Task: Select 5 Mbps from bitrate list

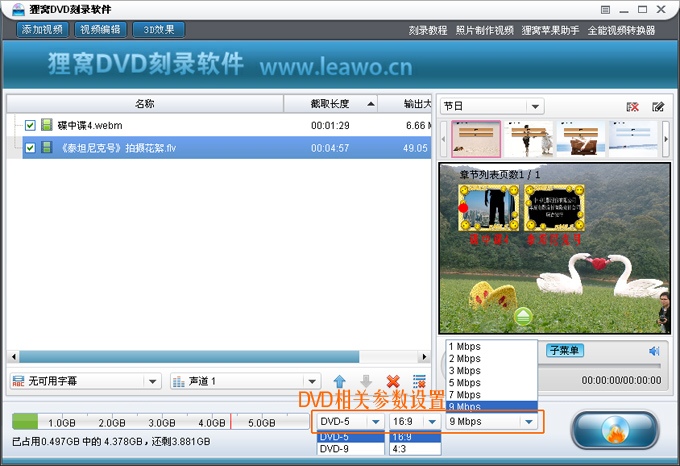Action: tap(492, 383)
